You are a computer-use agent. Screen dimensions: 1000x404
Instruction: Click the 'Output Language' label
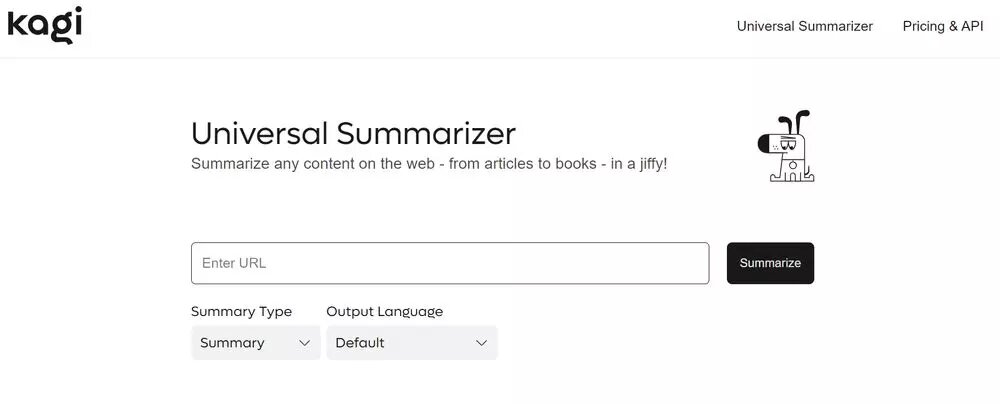pyautogui.click(x=384, y=311)
